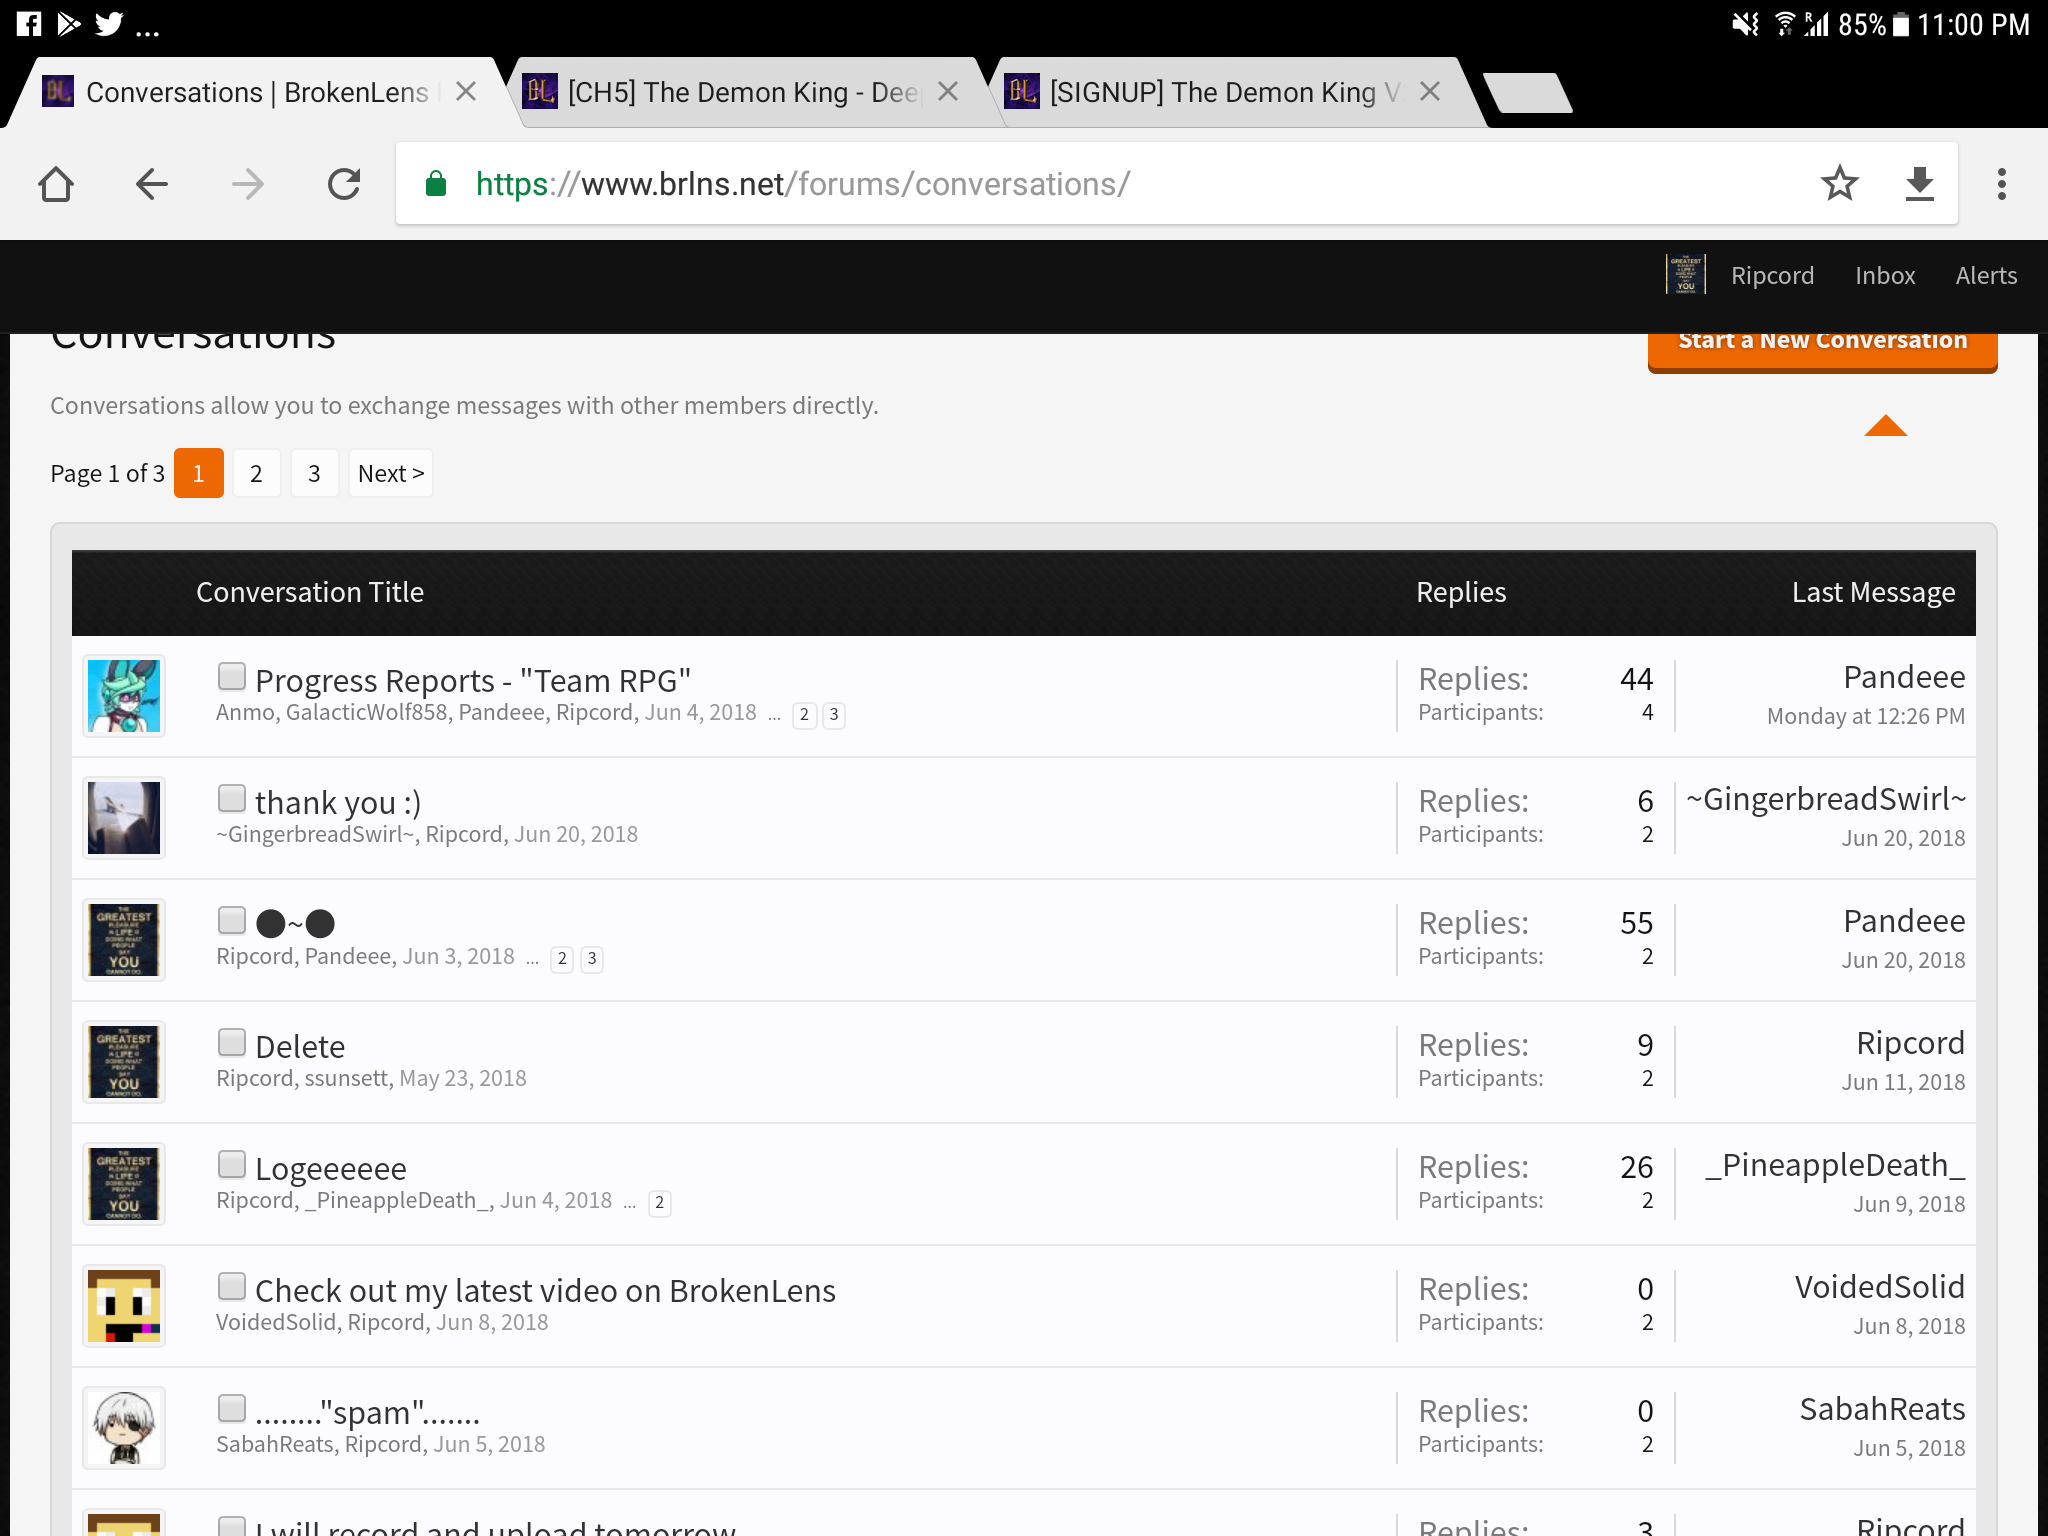Click the Next > pagination link
Screen dimensions: 2048x1536
click(x=391, y=473)
